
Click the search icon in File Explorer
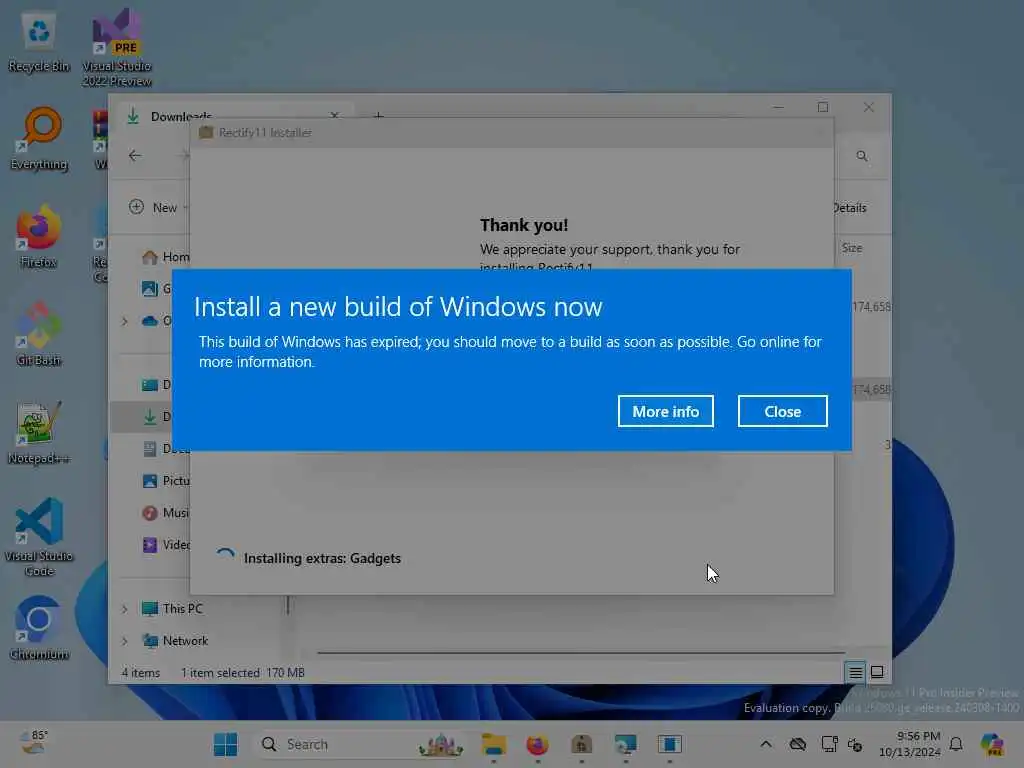(x=862, y=156)
